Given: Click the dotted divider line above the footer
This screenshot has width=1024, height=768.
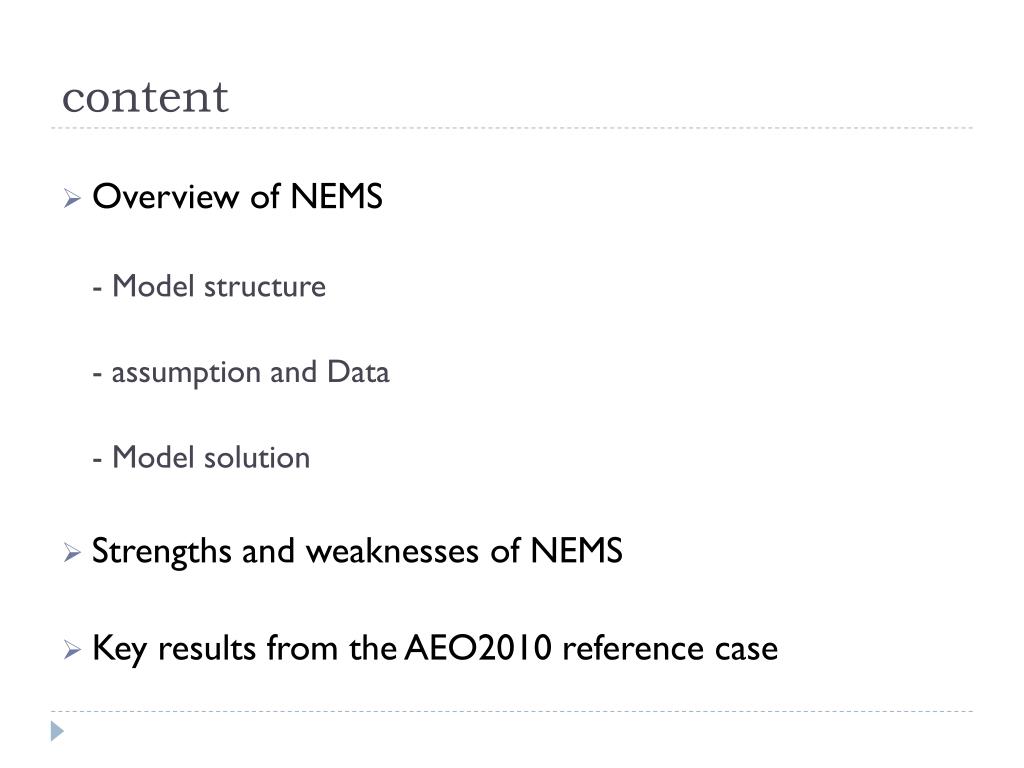Looking at the screenshot, I should pos(512,711).
